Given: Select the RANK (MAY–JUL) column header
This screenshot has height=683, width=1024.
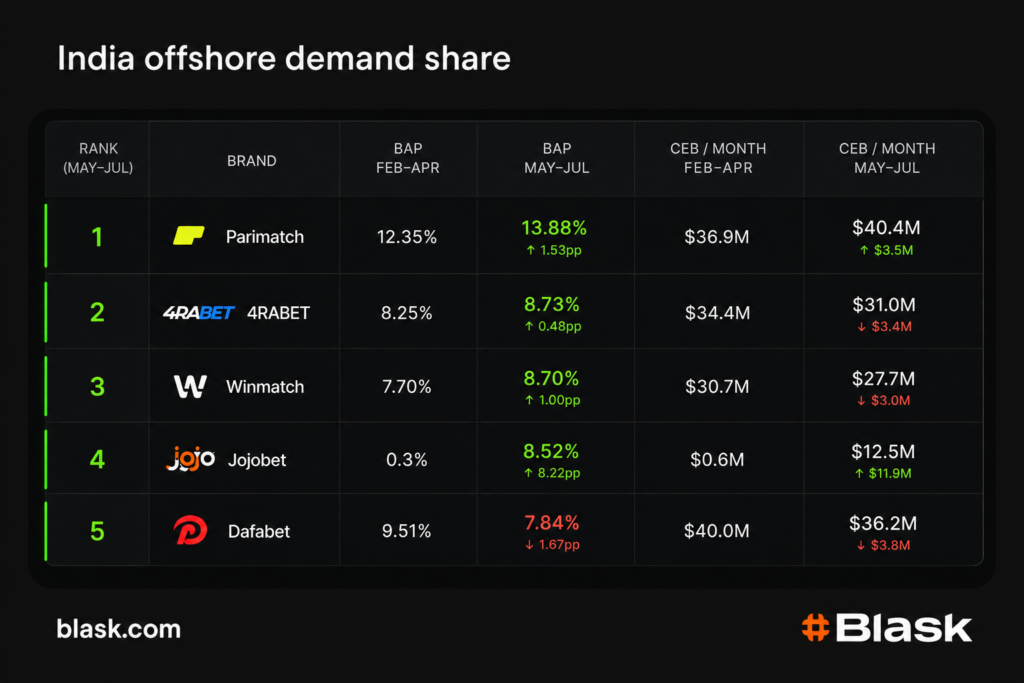Looking at the screenshot, I should (x=98, y=158).
